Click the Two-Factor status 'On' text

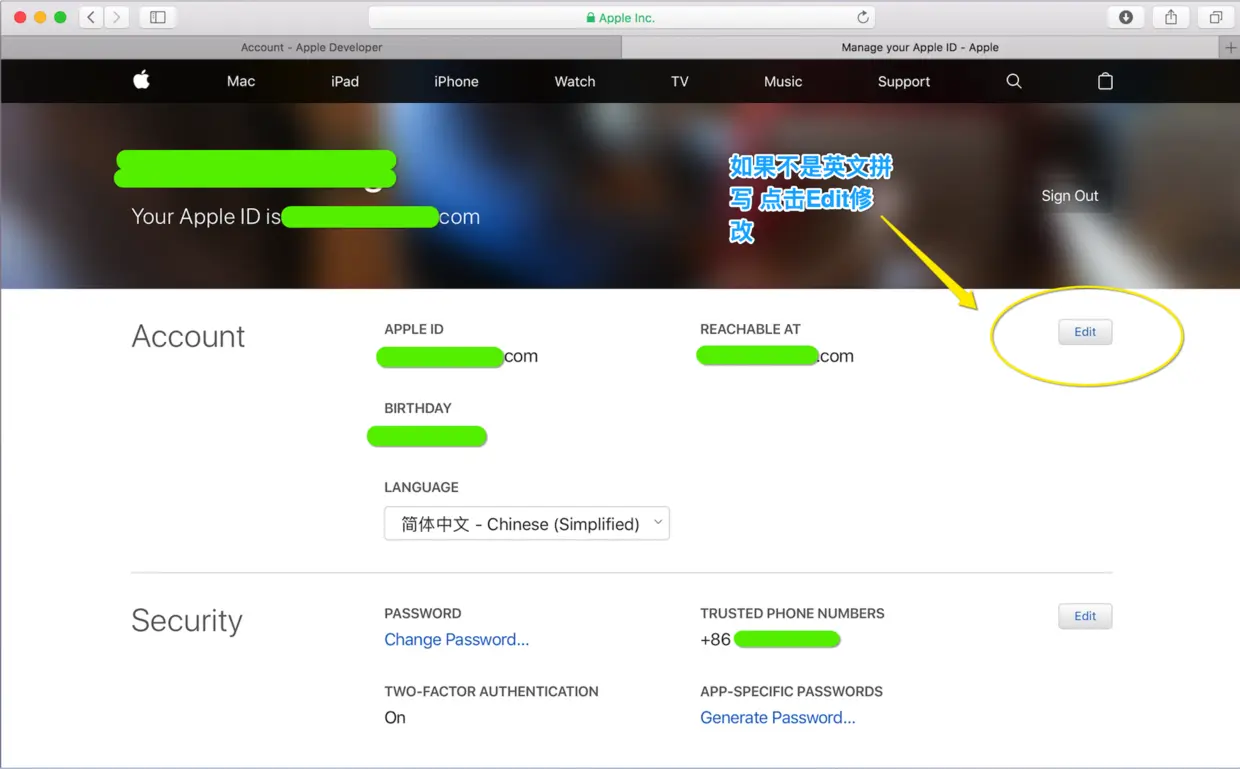[395, 718]
